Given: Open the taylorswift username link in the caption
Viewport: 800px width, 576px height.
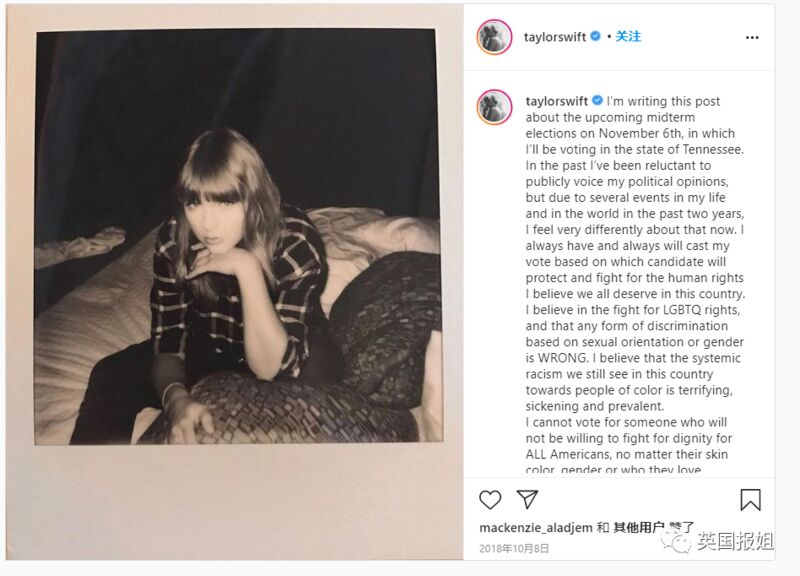Looking at the screenshot, I should (x=557, y=101).
